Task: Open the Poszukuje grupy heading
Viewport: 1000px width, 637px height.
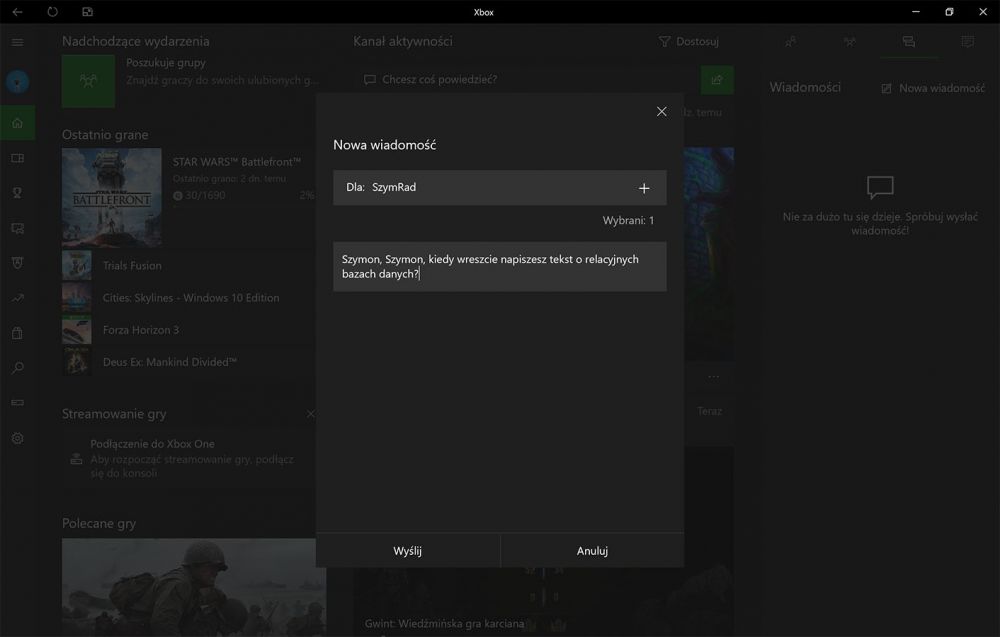Action: [166, 62]
